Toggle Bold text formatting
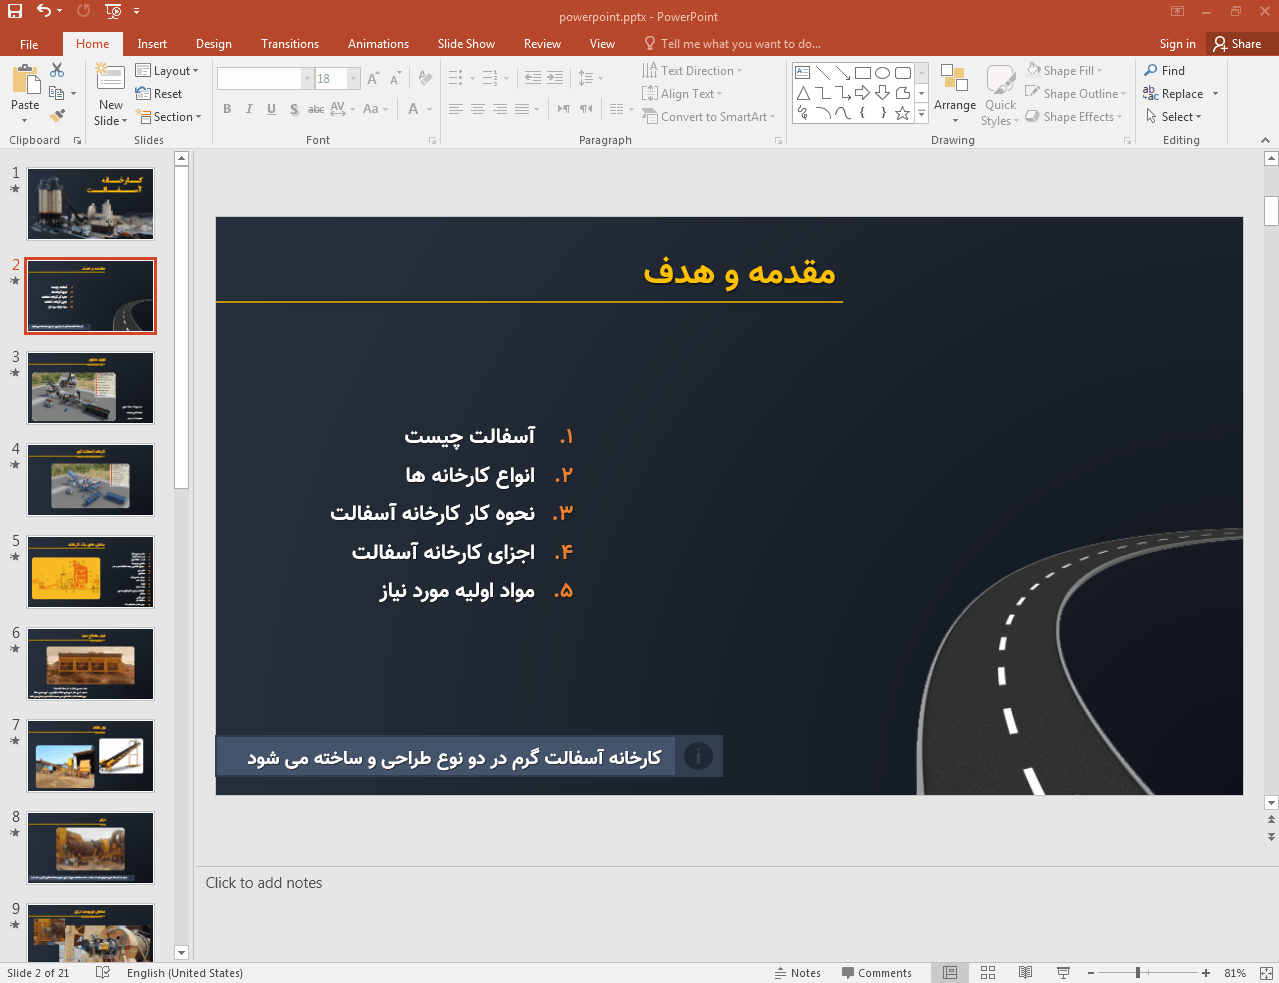This screenshot has width=1279, height=983. click(227, 109)
